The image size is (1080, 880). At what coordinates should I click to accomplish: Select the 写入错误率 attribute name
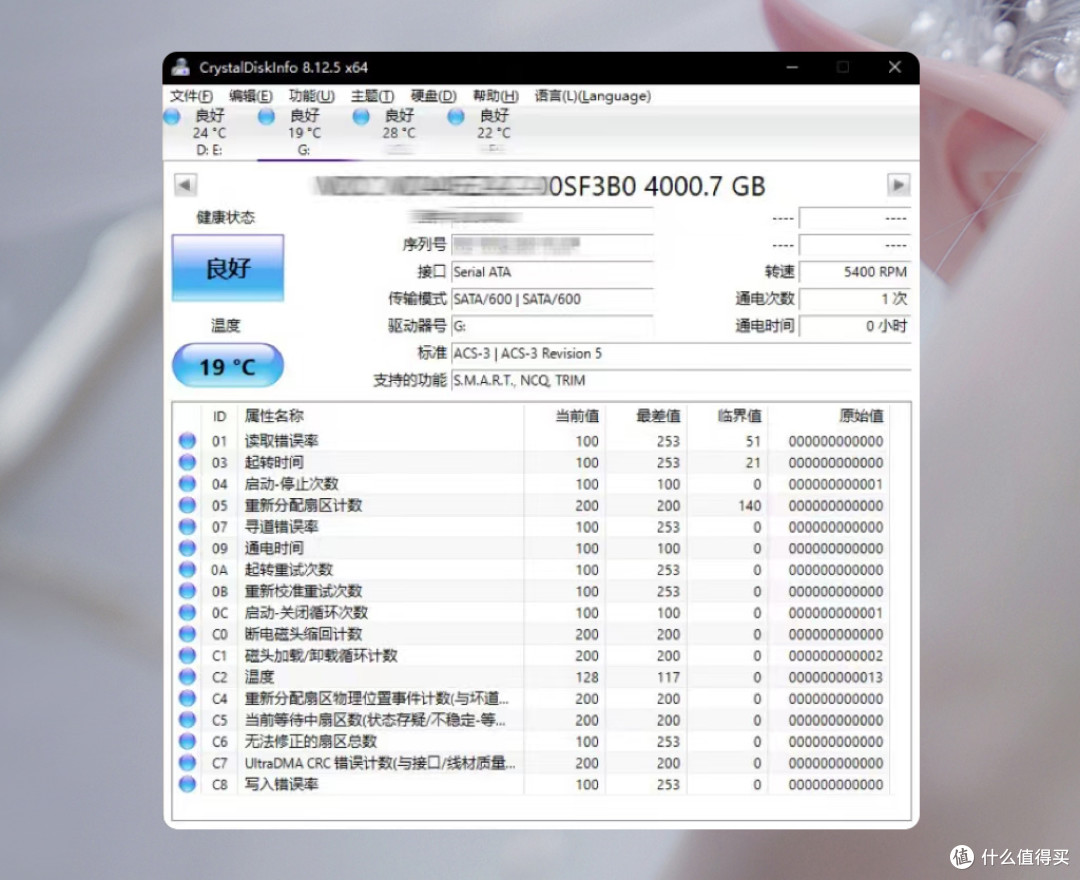tap(282, 784)
